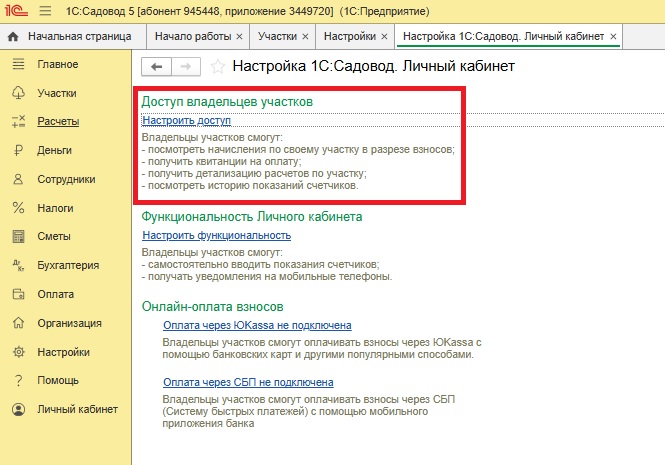This screenshot has height=465, width=665.
Task: Click the Функциональность Личного кабинета heading
Action: point(252,217)
